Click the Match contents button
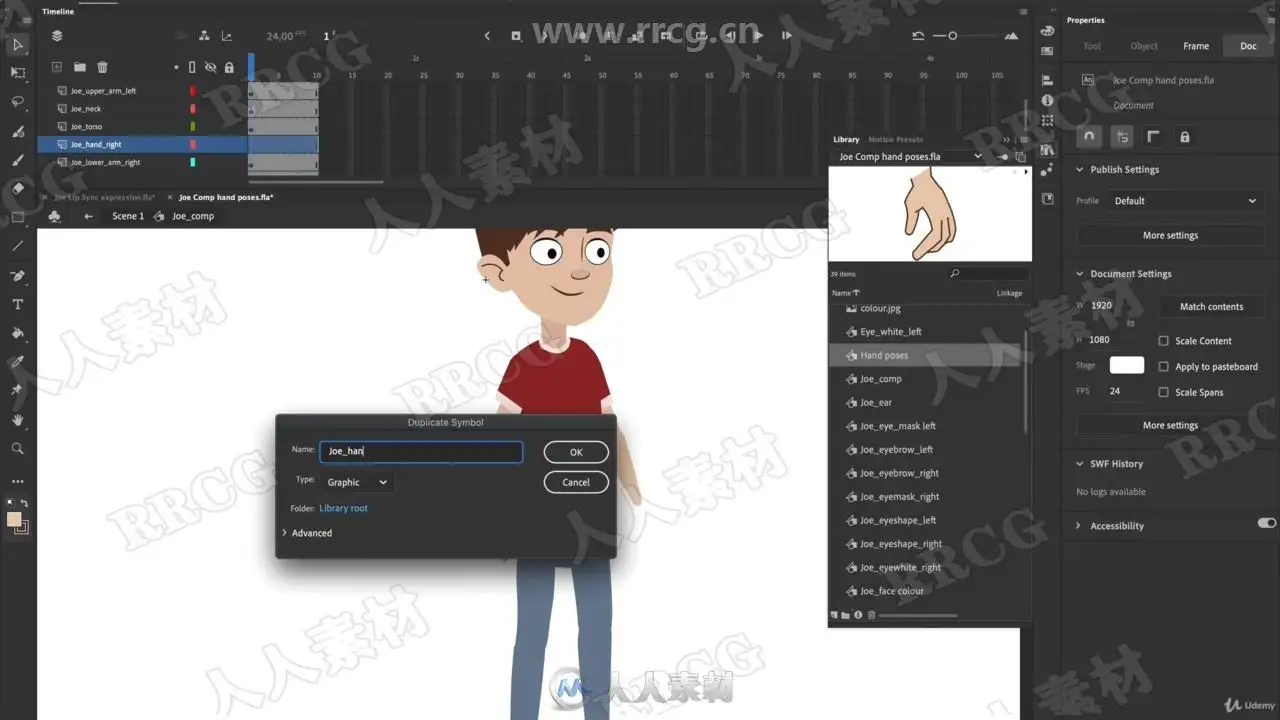The height and width of the screenshot is (720, 1280). click(1211, 307)
